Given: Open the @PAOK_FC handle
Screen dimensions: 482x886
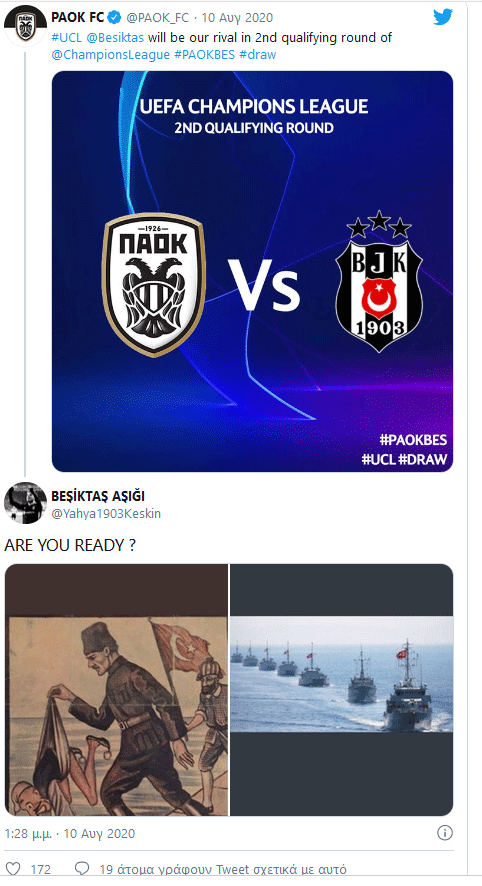Looking at the screenshot, I should (x=158, y=18).
